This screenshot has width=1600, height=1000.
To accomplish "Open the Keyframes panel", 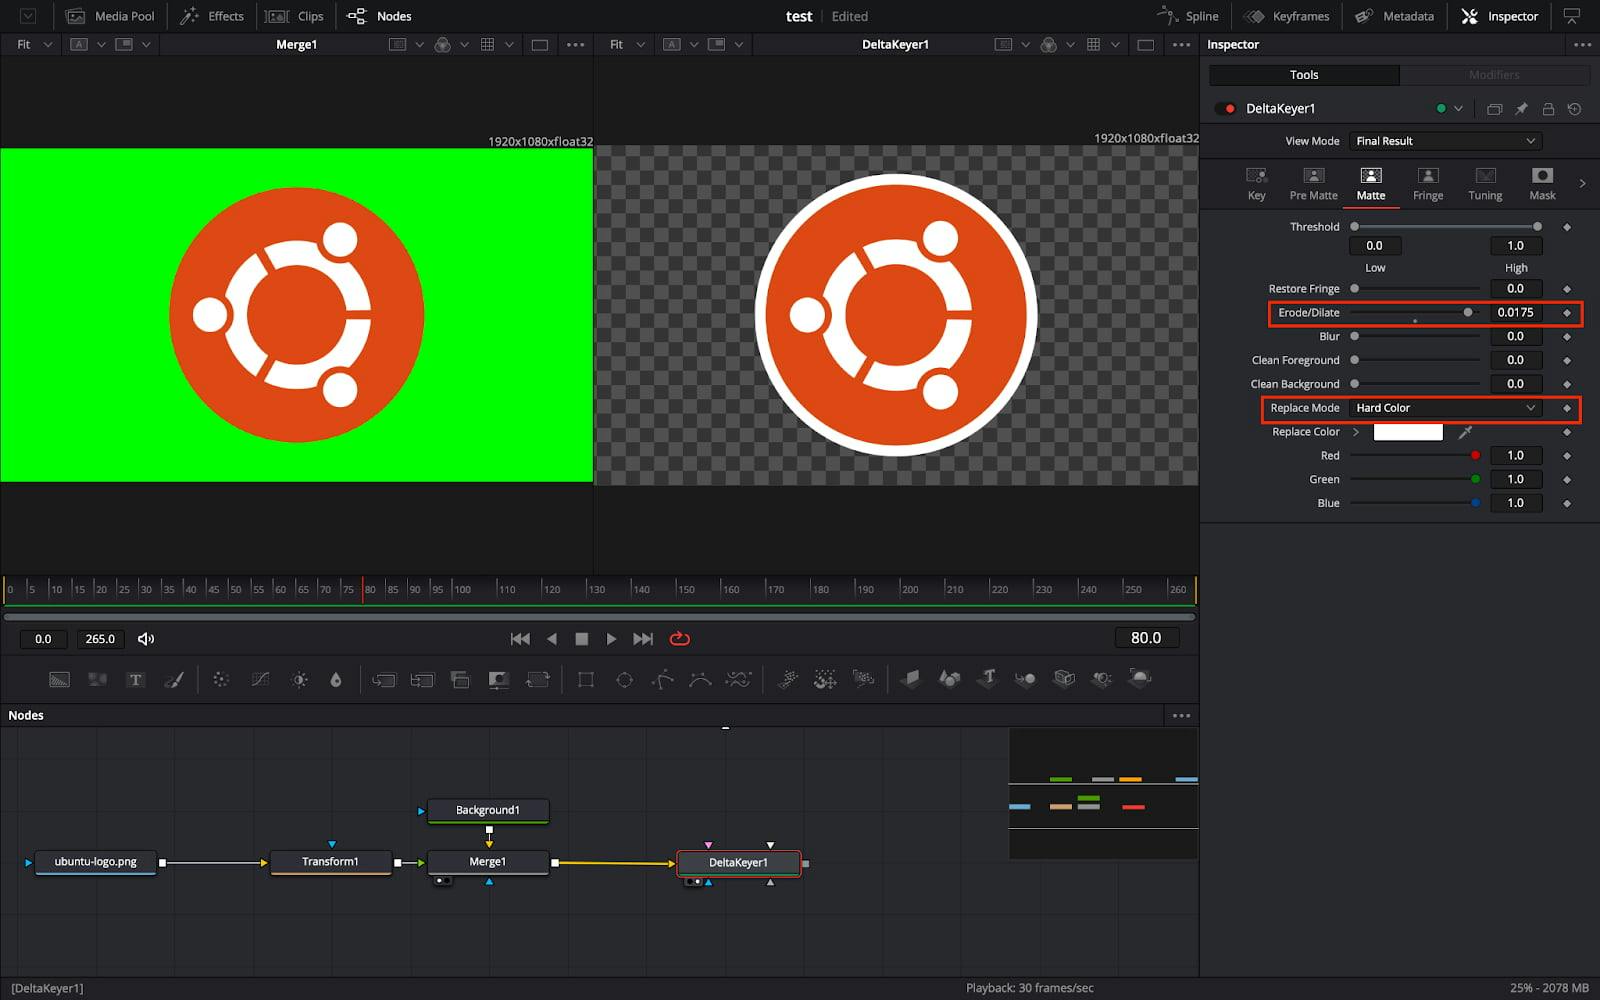I will [x=1287, y=16].
